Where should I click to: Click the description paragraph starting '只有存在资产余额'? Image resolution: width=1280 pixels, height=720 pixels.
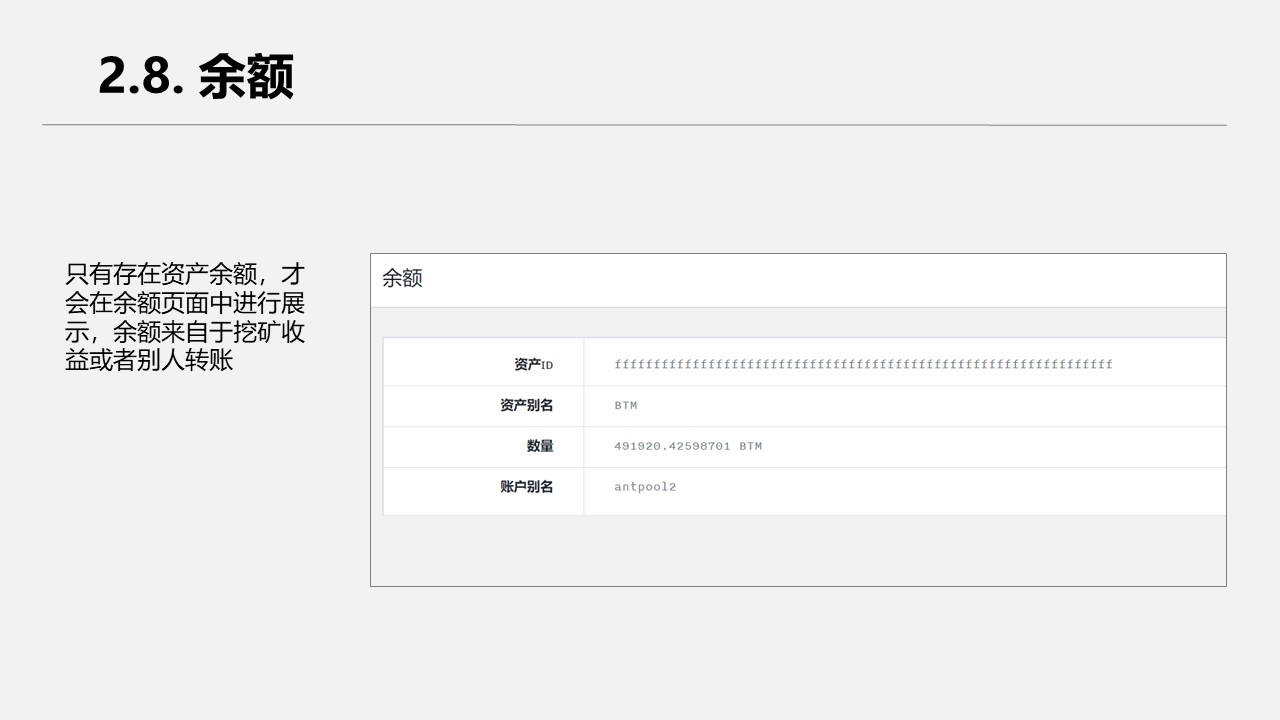pos(185,317)
